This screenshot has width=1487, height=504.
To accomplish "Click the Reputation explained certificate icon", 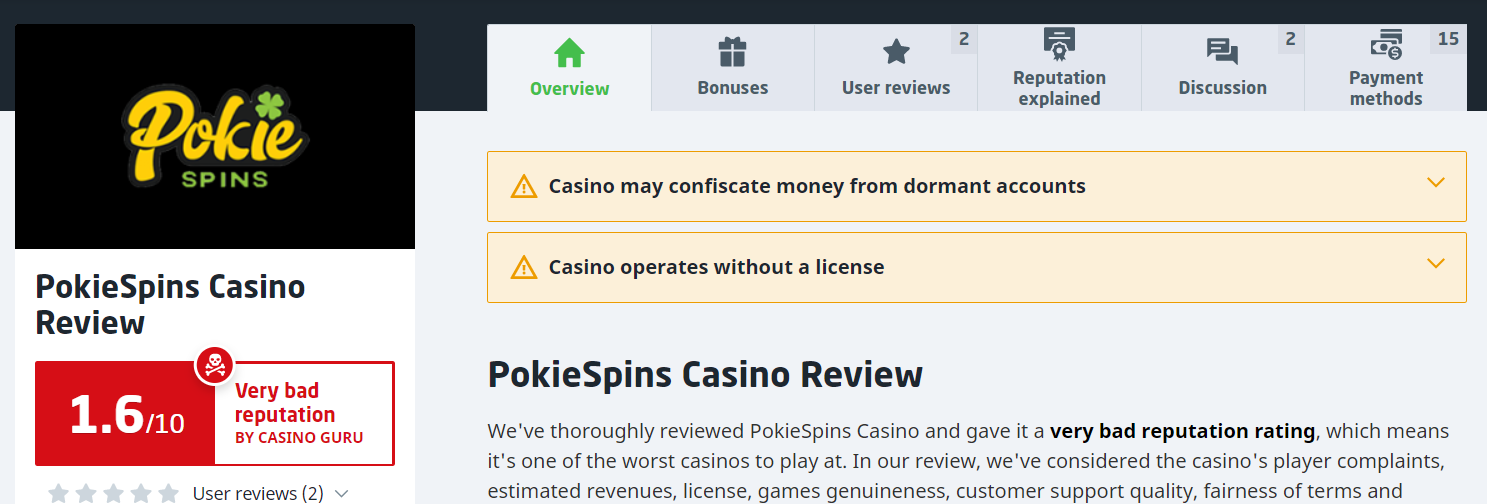I will coord(1059,44).
